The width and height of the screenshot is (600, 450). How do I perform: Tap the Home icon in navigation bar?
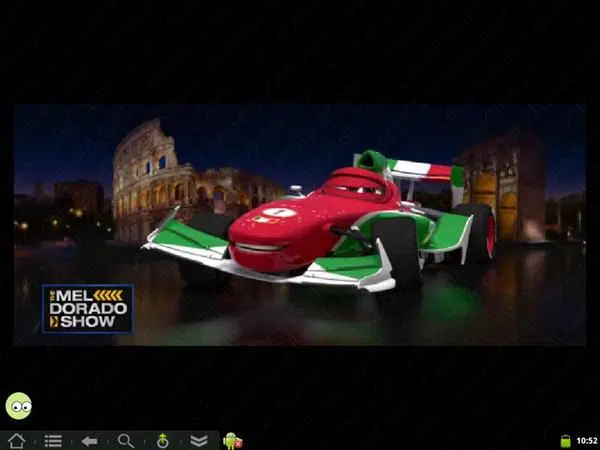(x=16, y=441)
